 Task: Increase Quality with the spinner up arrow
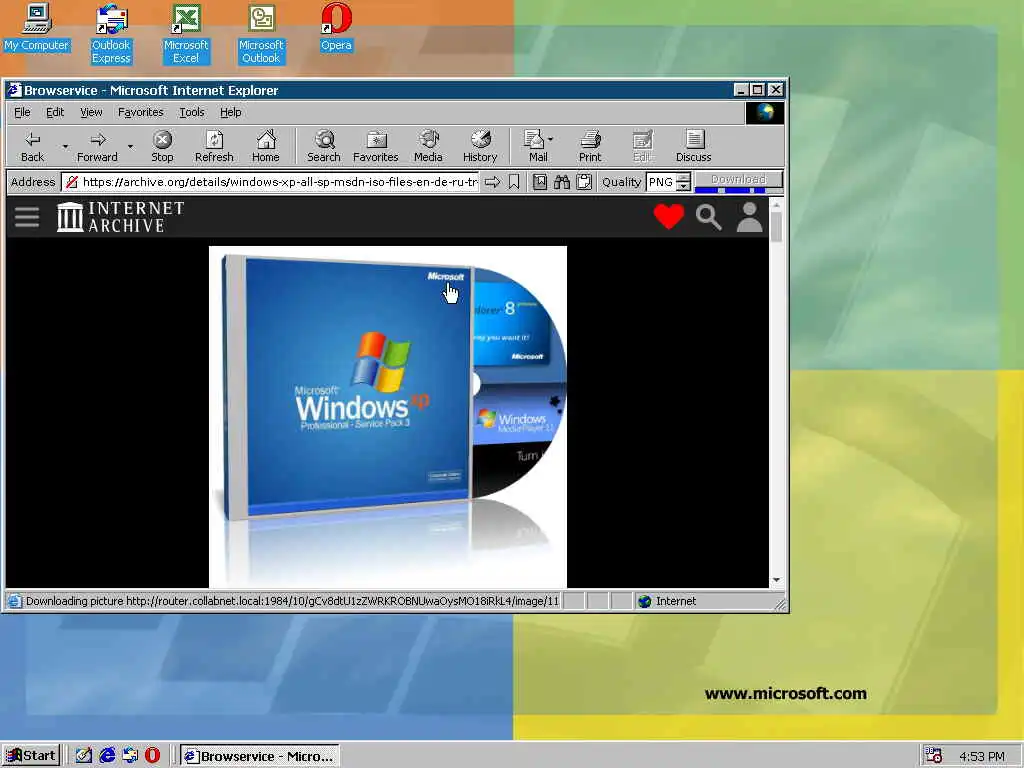(684, 178)
